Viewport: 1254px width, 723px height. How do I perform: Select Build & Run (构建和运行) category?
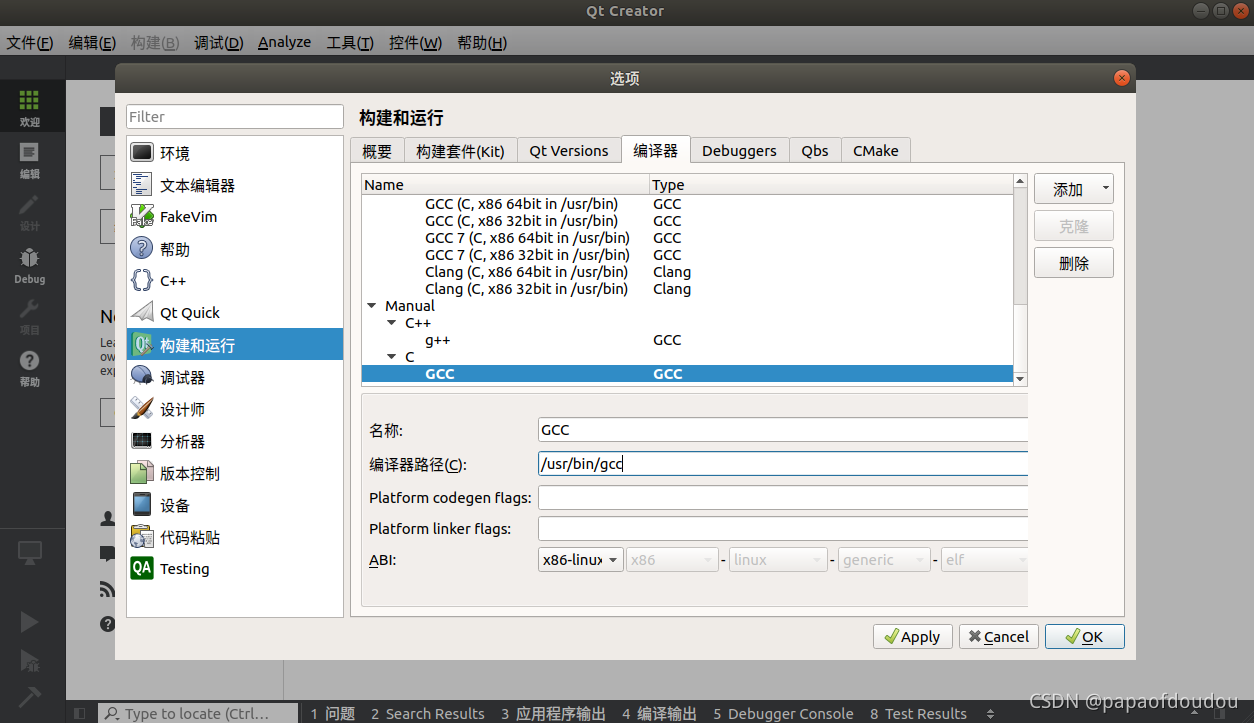point(235,345)
